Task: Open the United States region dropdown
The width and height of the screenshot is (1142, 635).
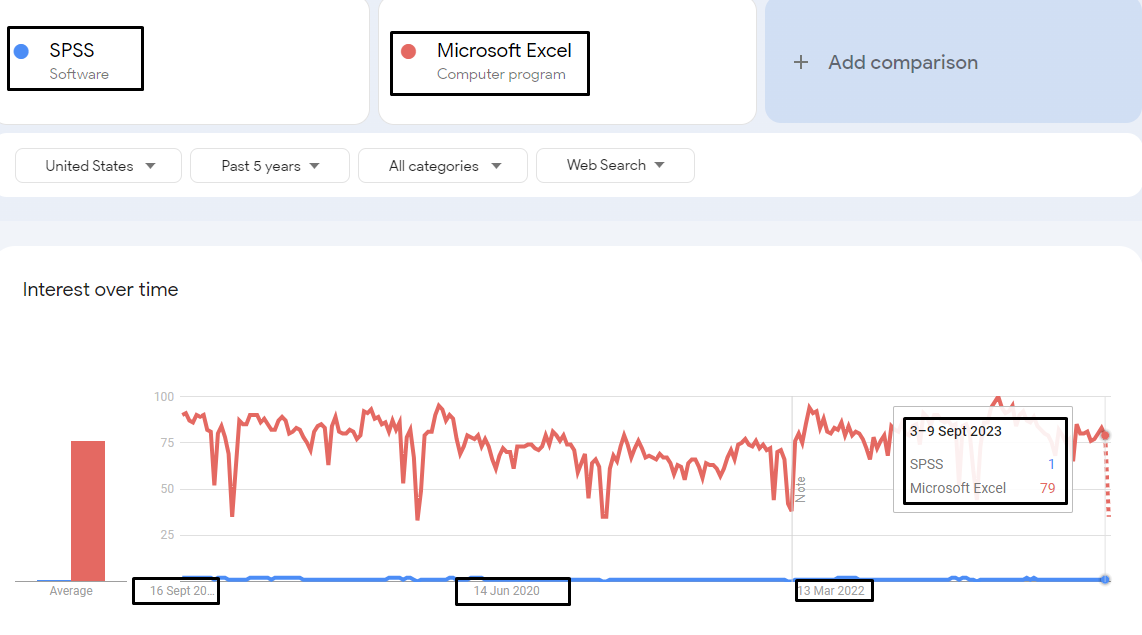Action: tap(98, 166)
